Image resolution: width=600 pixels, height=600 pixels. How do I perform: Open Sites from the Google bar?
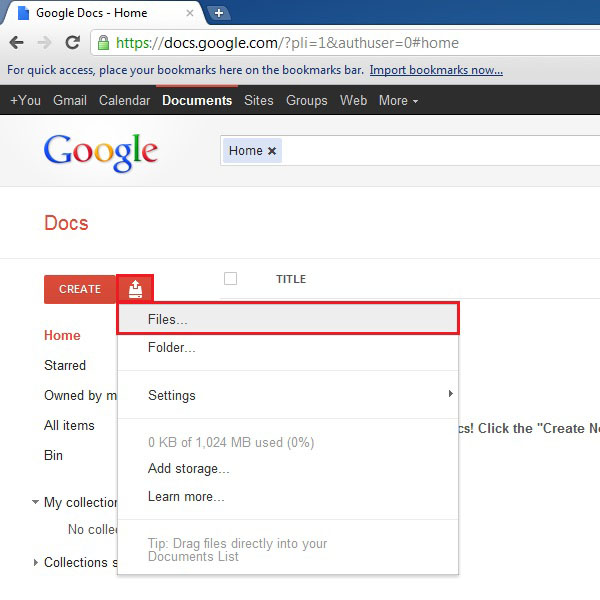pyautogui.click(x=259, y=100)
